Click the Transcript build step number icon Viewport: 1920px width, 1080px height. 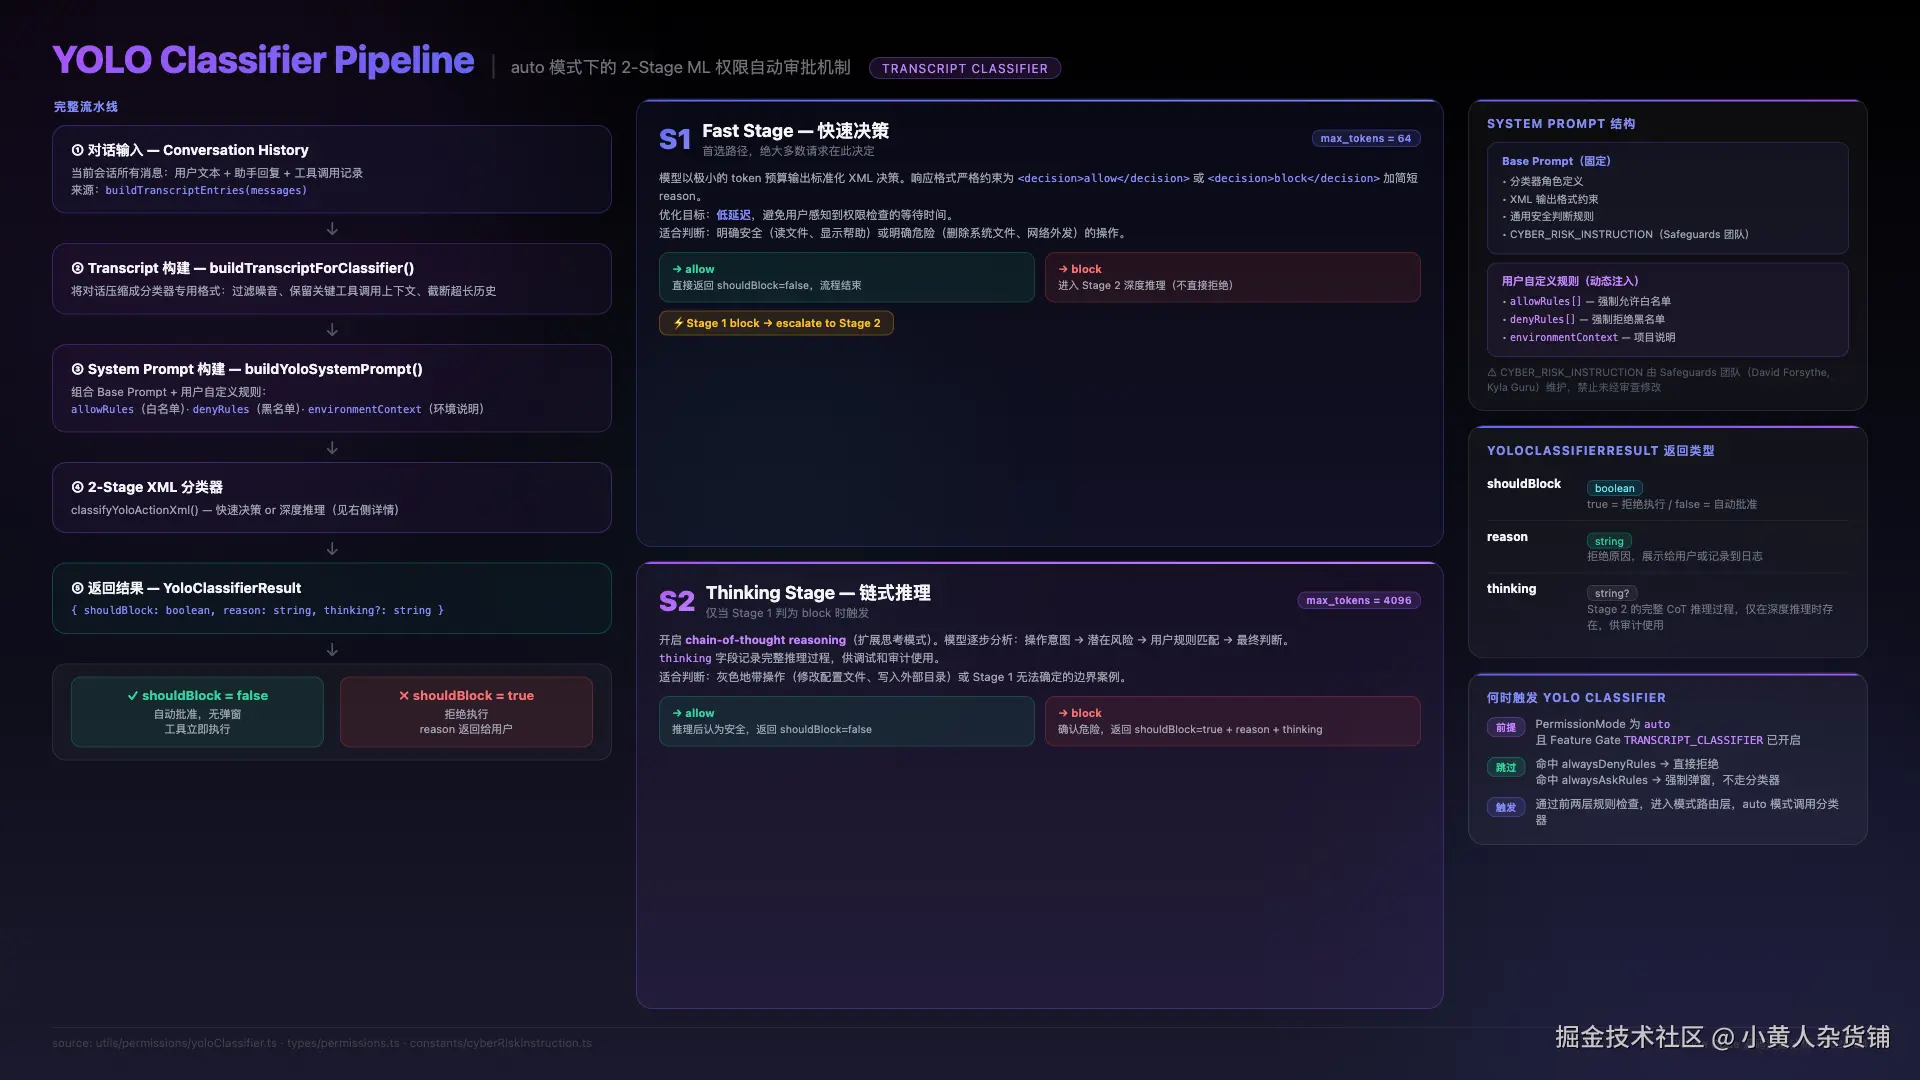coord(77,268)
